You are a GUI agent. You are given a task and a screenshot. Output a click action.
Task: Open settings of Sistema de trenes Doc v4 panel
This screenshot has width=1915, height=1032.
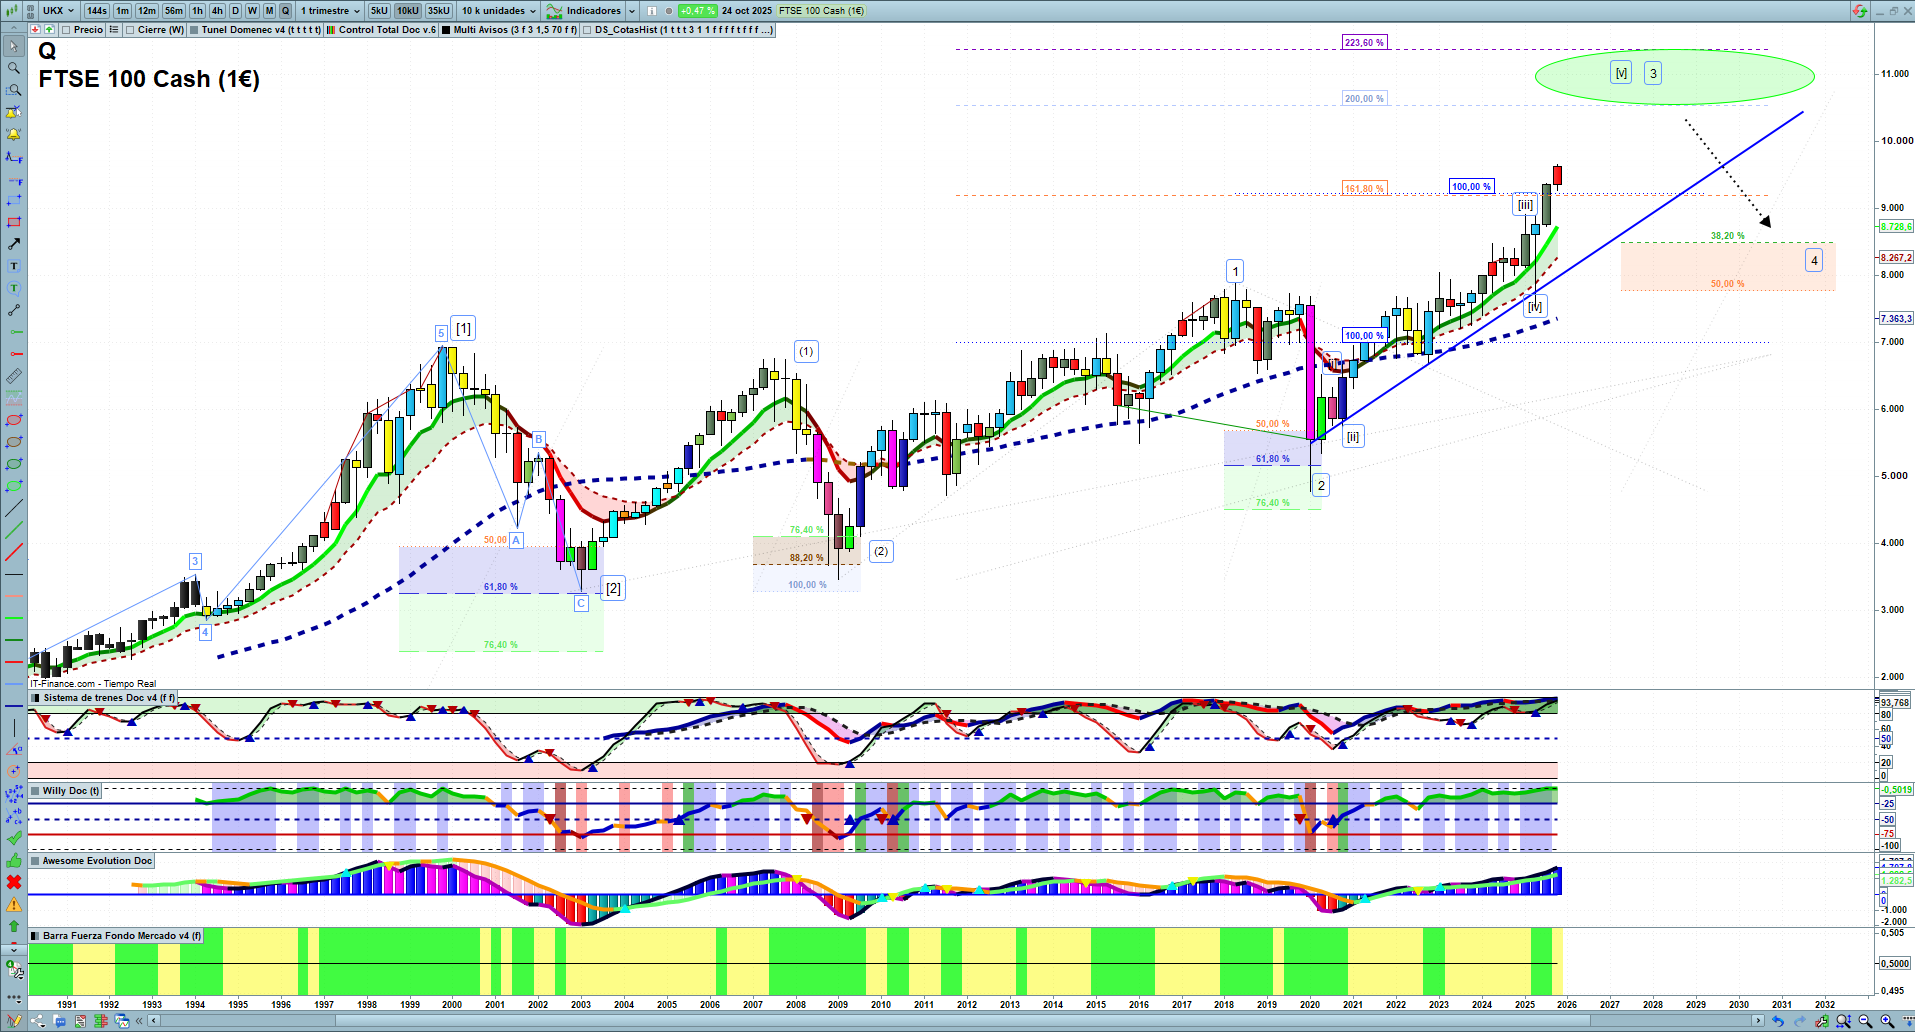pos(36,698)
